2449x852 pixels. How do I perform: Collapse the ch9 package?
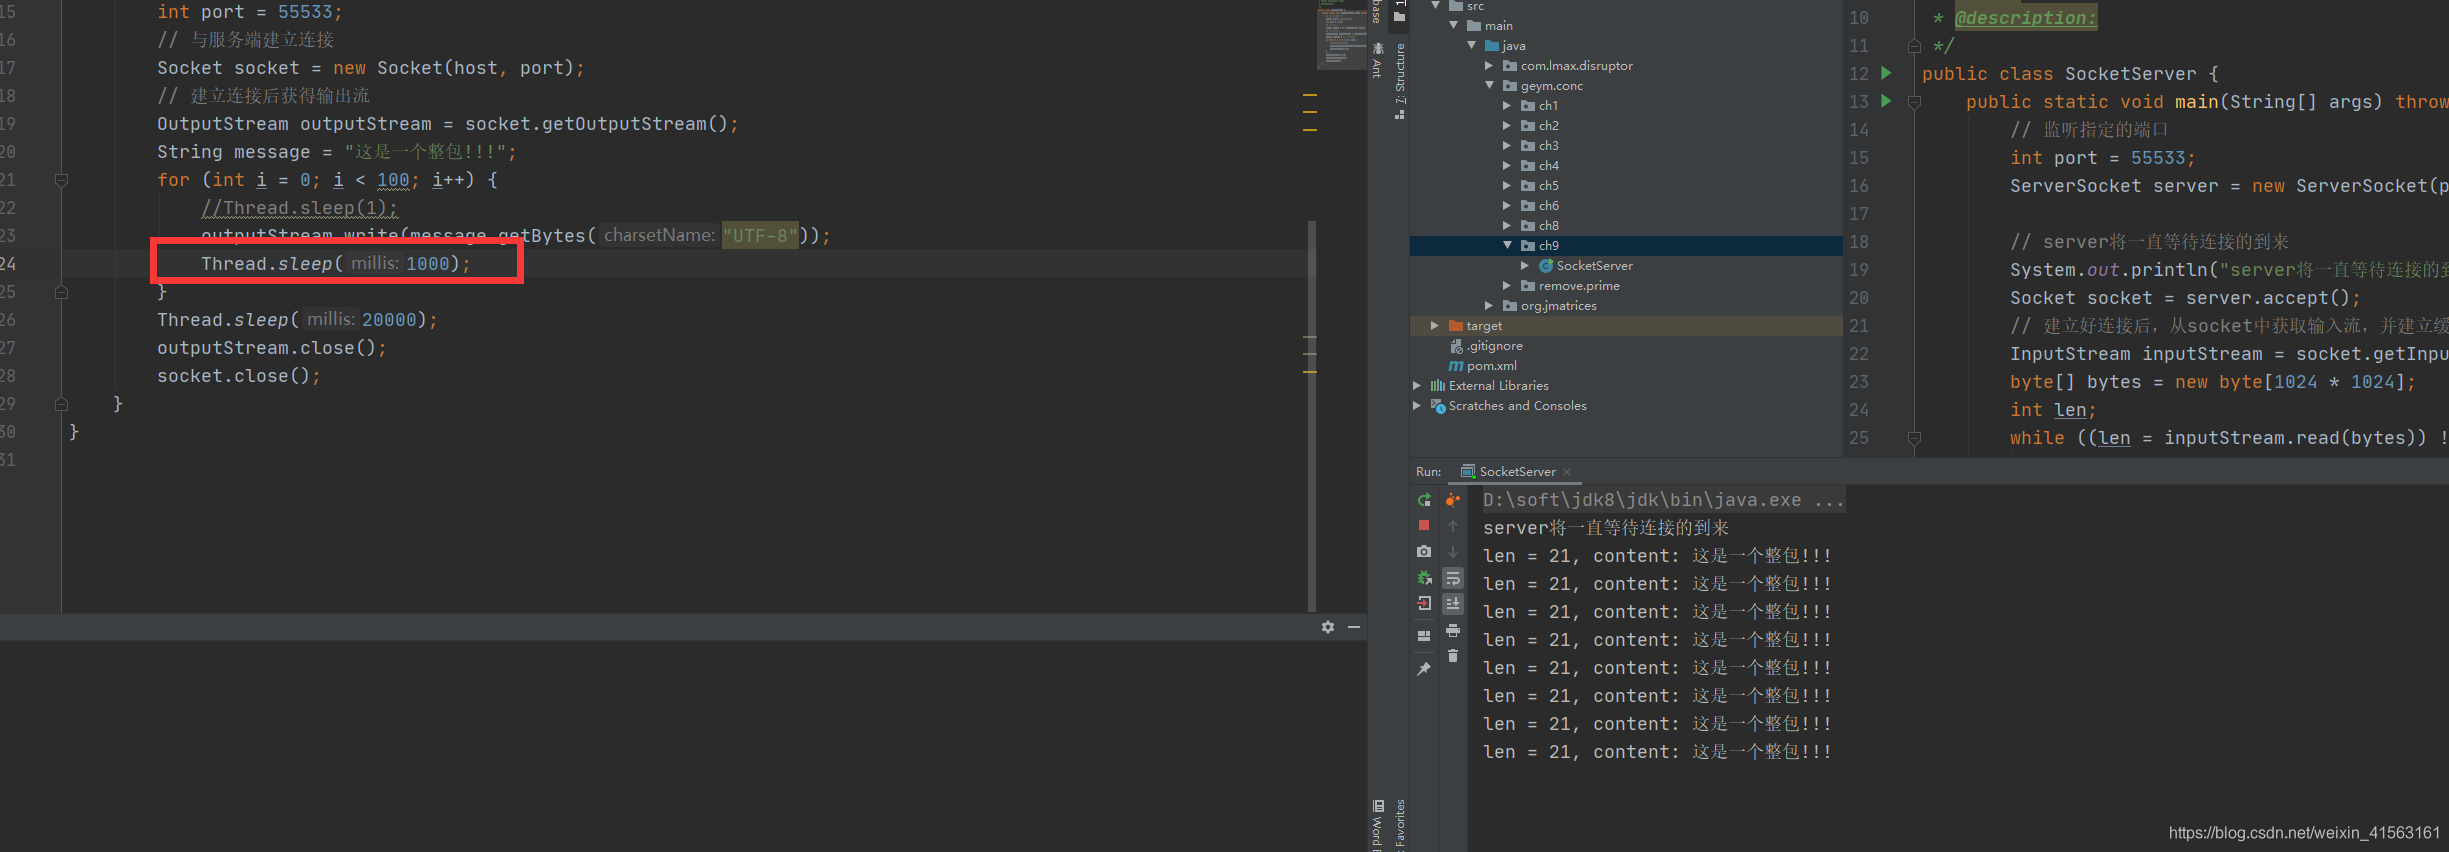click(1507, 245)
